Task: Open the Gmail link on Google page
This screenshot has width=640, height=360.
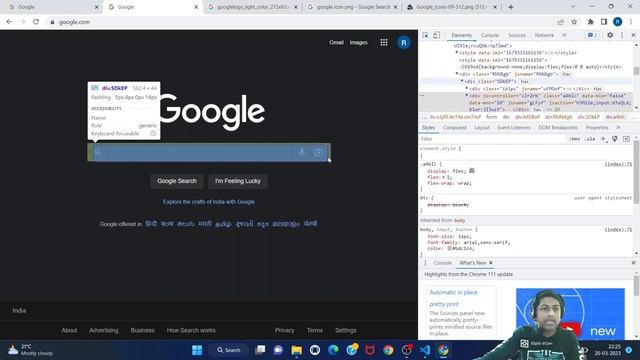Action: pos(336,42)
